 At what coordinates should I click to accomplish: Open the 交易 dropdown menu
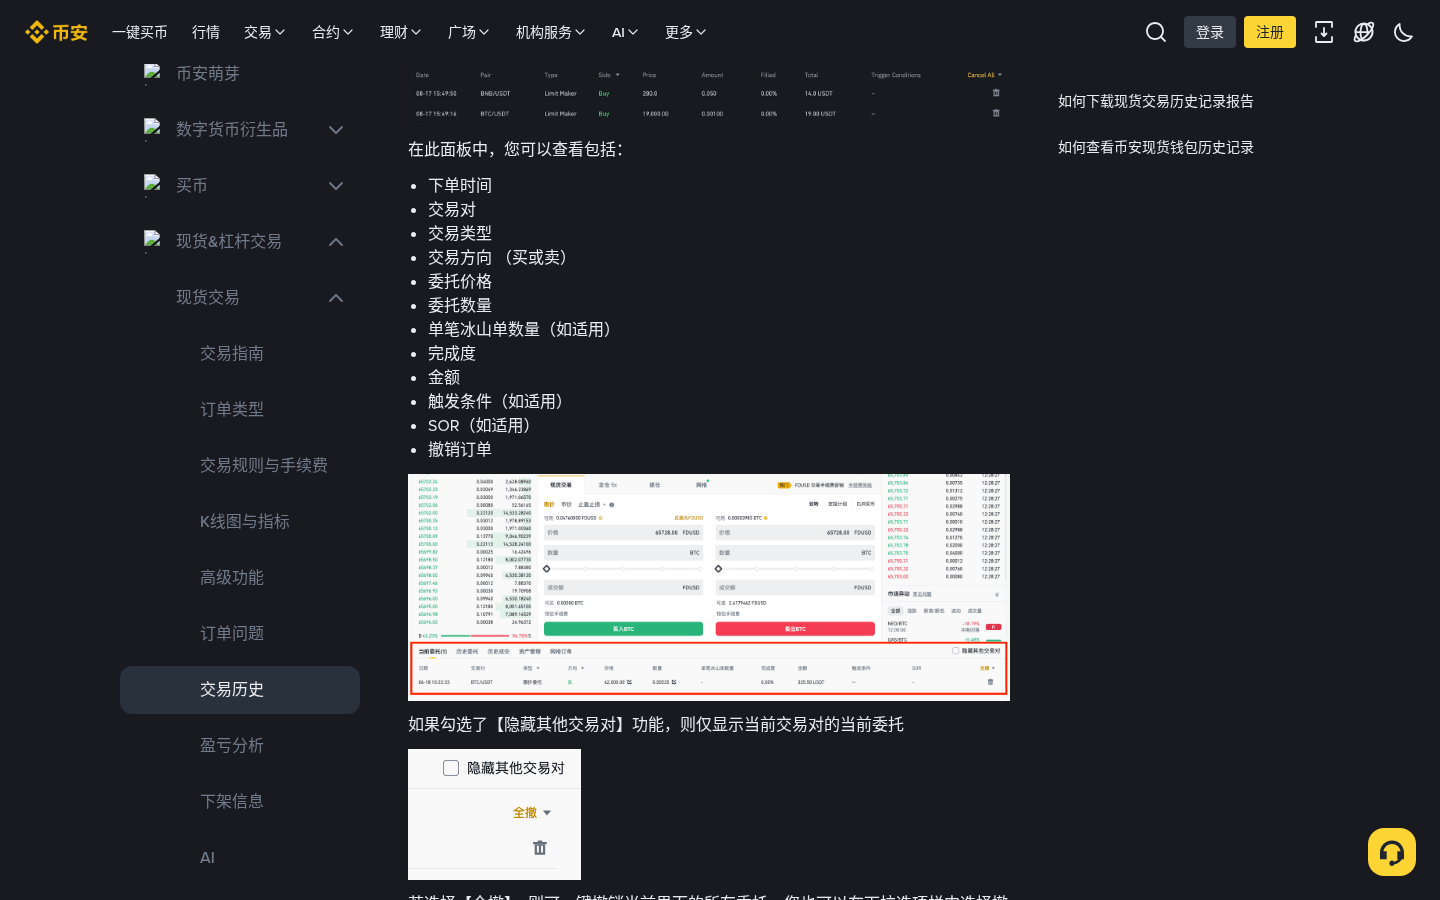click(x=265, y=32)
